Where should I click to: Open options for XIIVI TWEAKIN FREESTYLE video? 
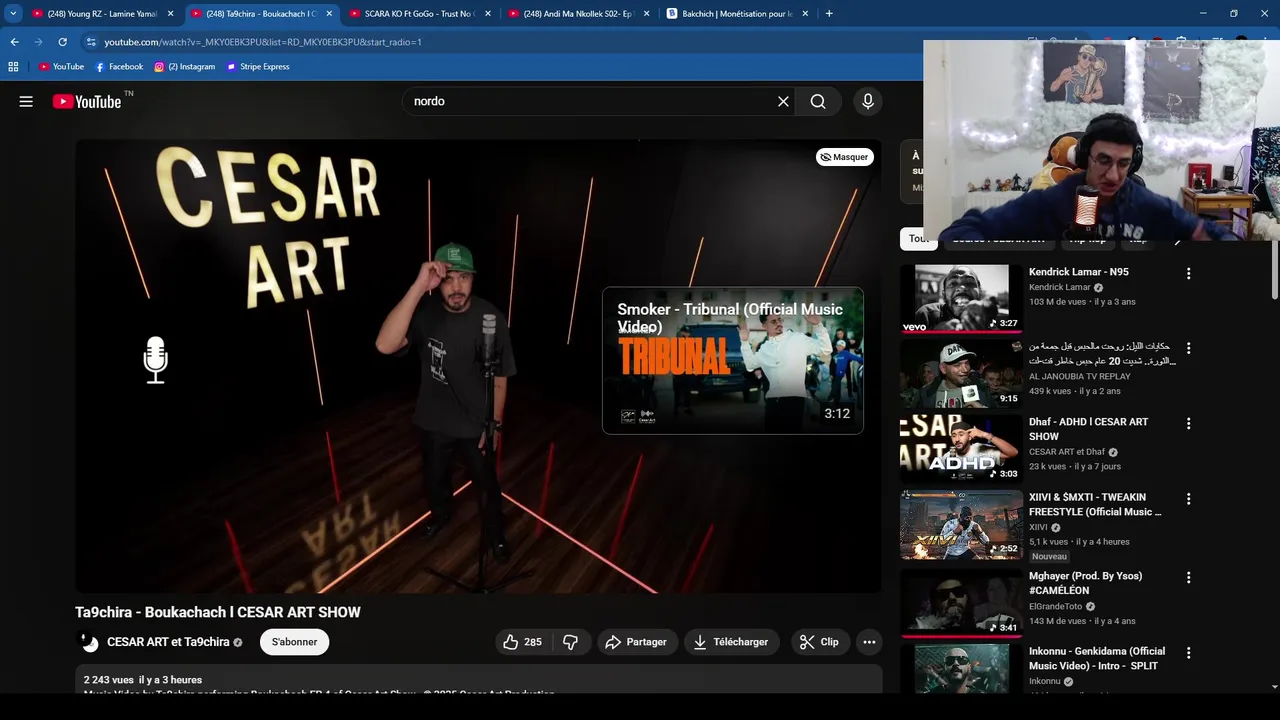1188,498
